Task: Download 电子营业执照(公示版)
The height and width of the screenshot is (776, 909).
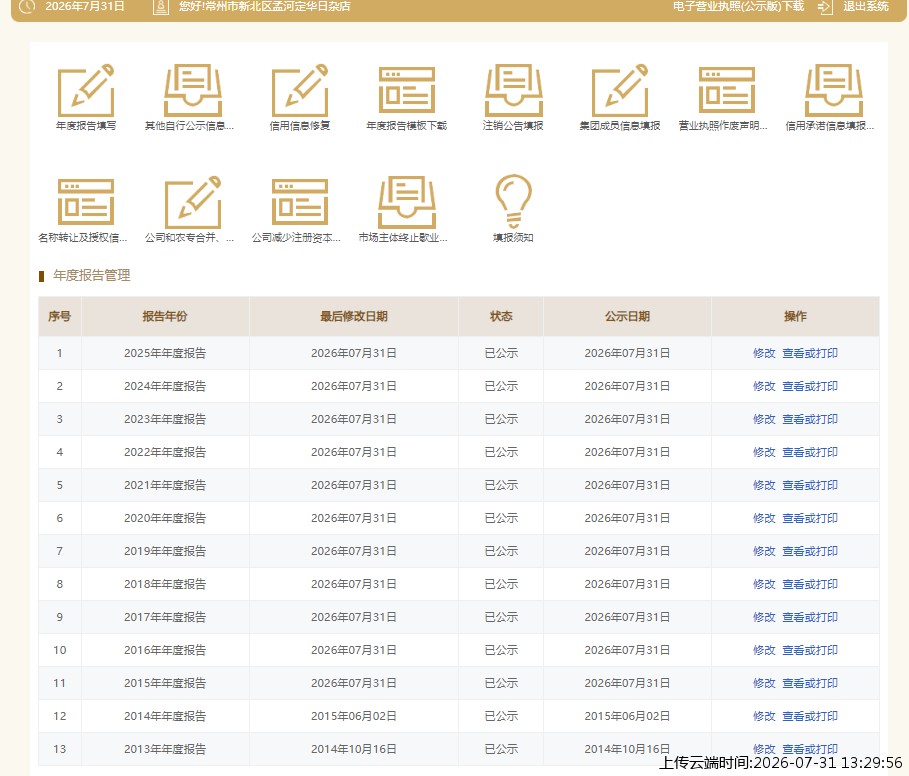Action: pos(738,6)
